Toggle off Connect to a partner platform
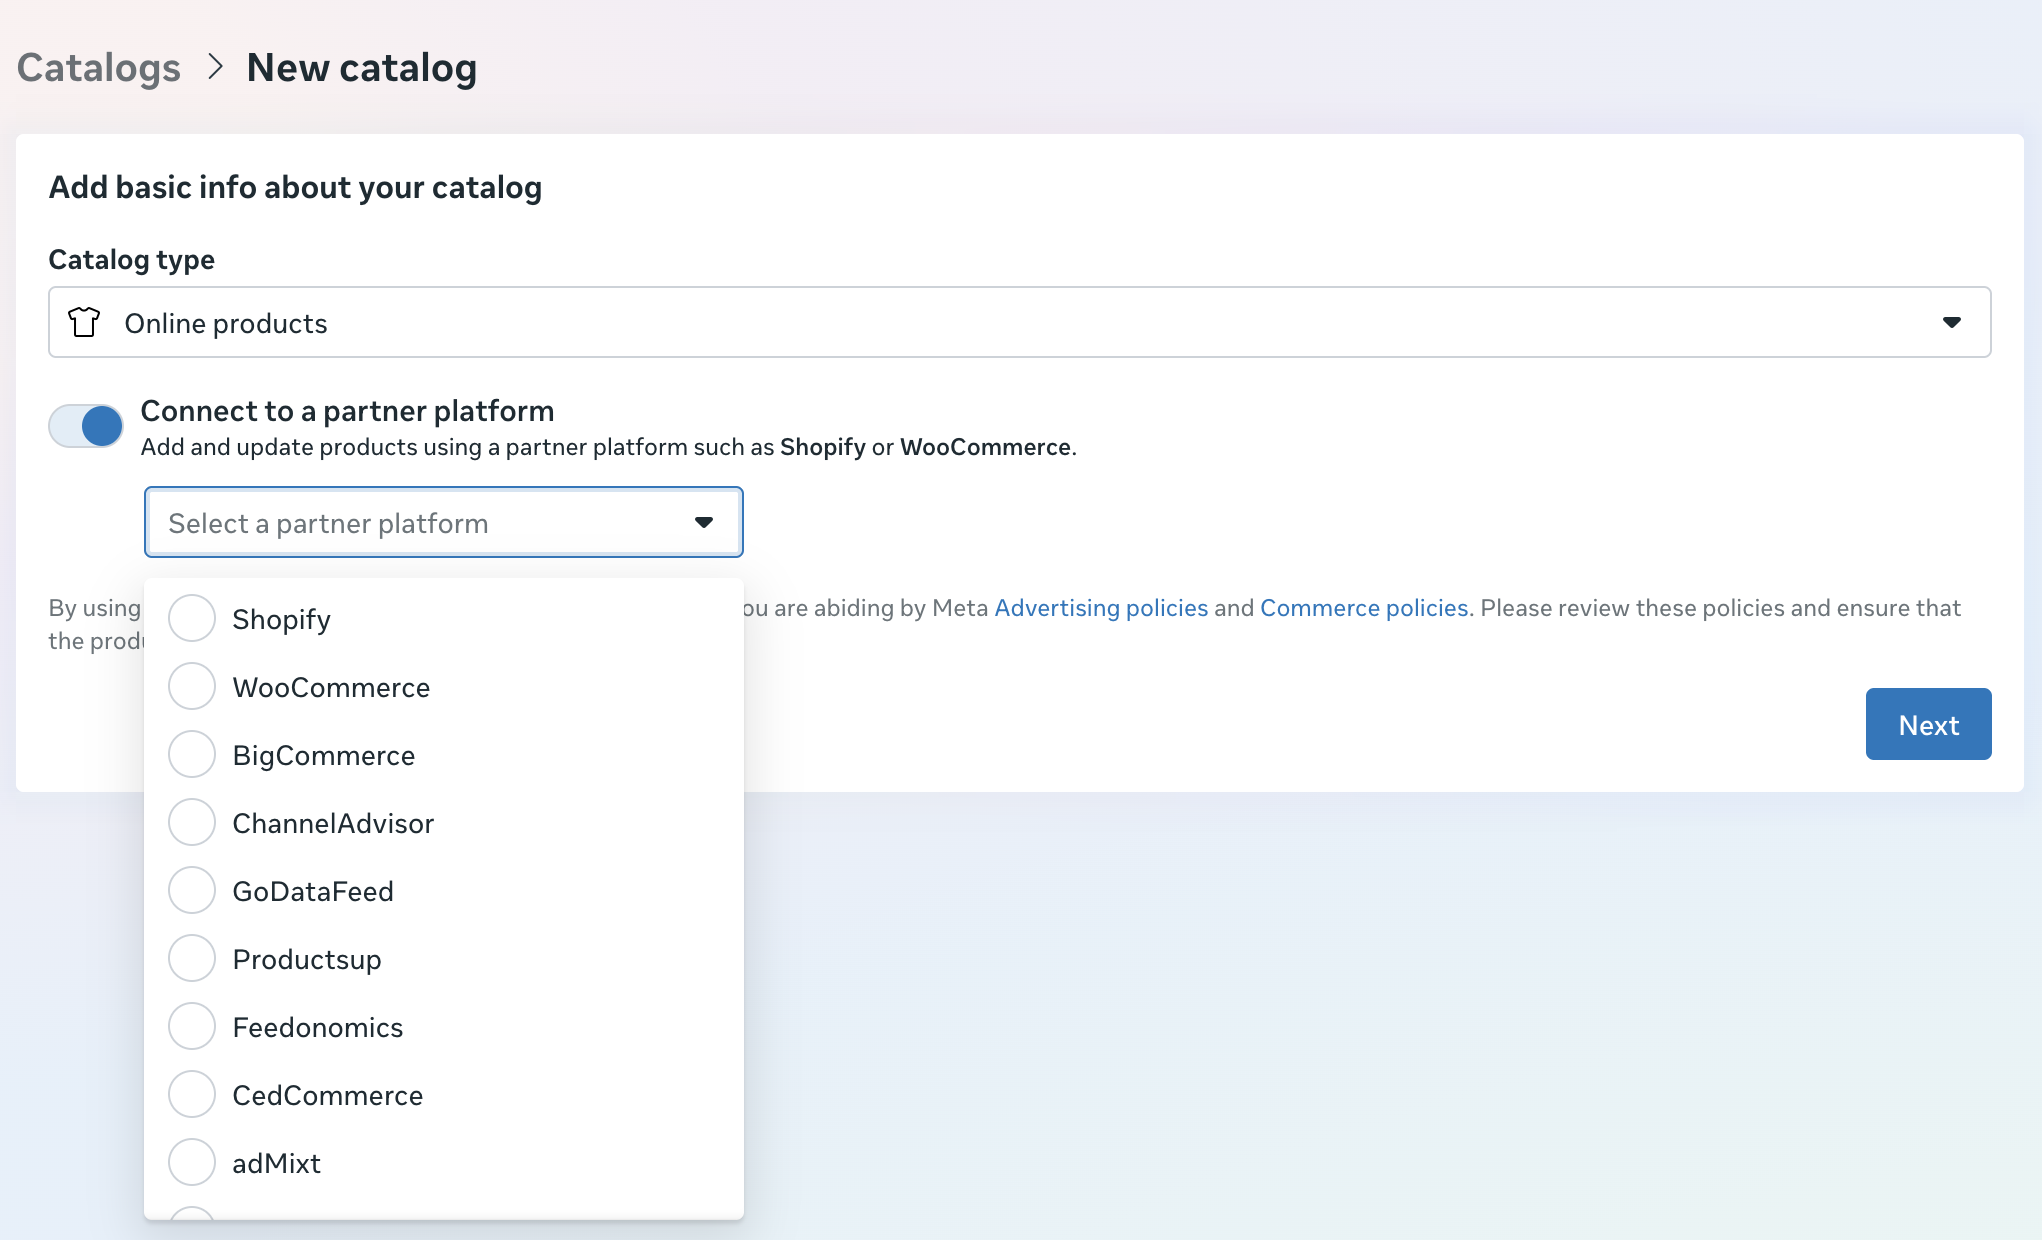 click(86, 426)
